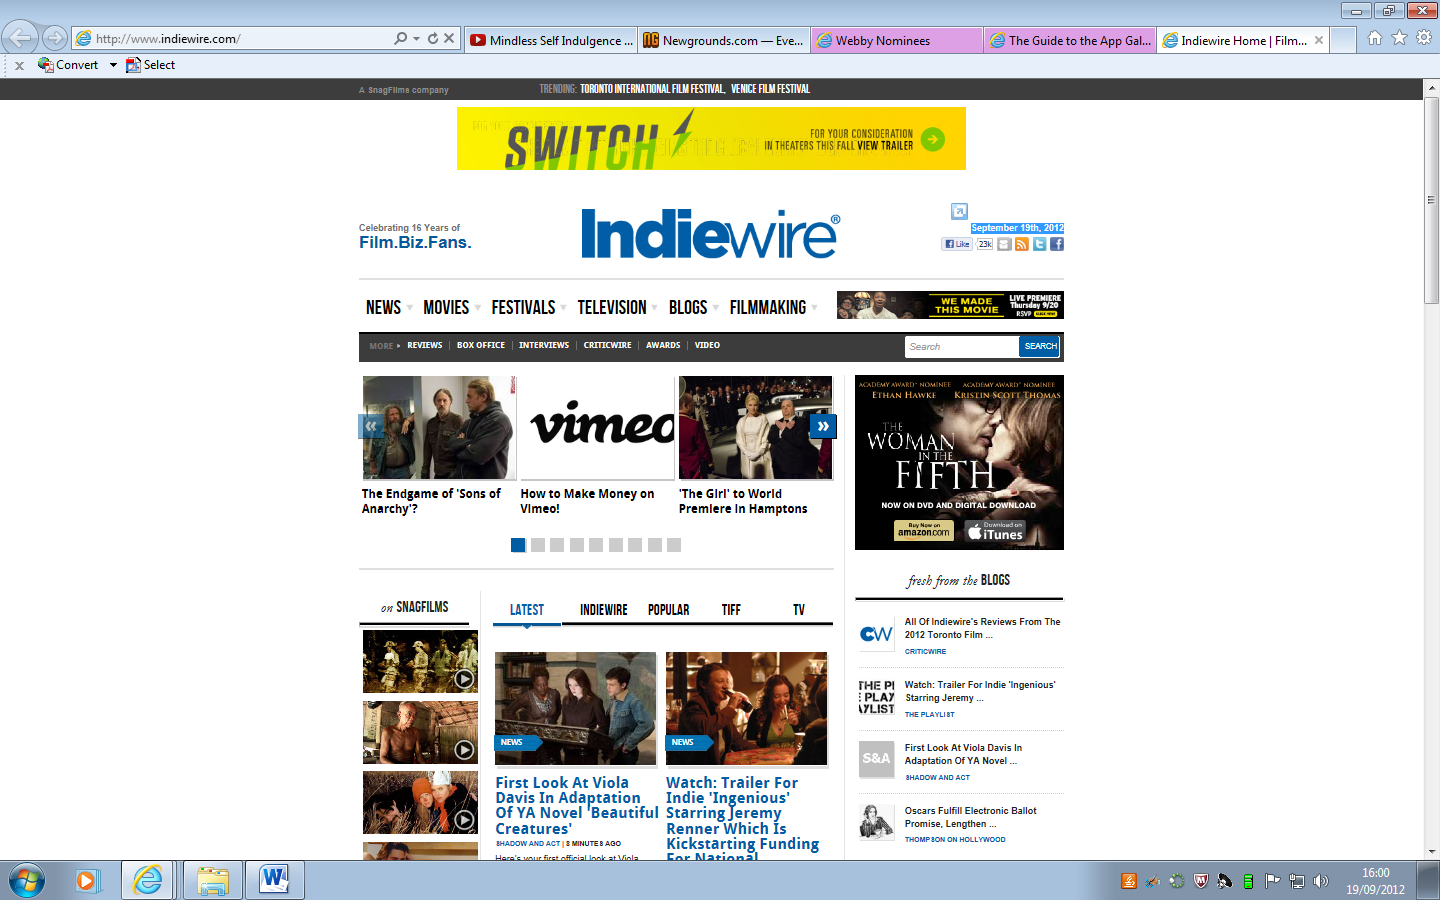Screen dimensions: 1440x900
Task: Go back with the browser Back arrow
Action: tap(20, 38)
